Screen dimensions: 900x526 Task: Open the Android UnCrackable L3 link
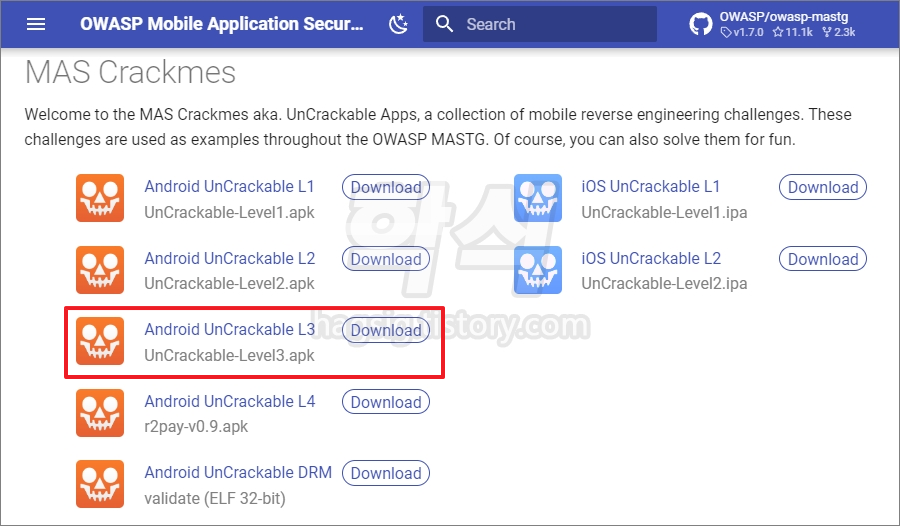click(x=230, y=330)
